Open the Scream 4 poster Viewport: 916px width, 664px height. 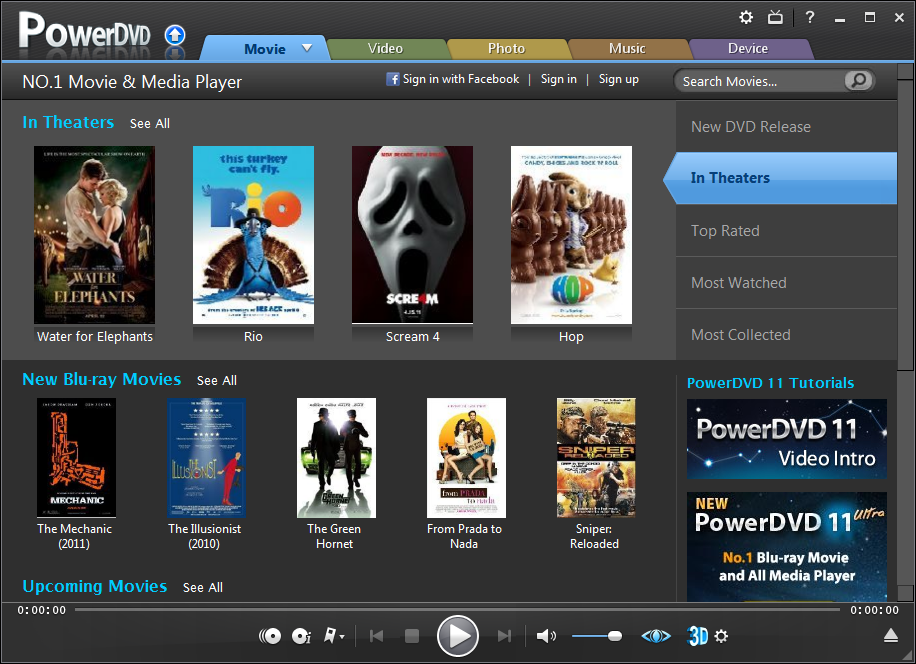tap(412, 235)
